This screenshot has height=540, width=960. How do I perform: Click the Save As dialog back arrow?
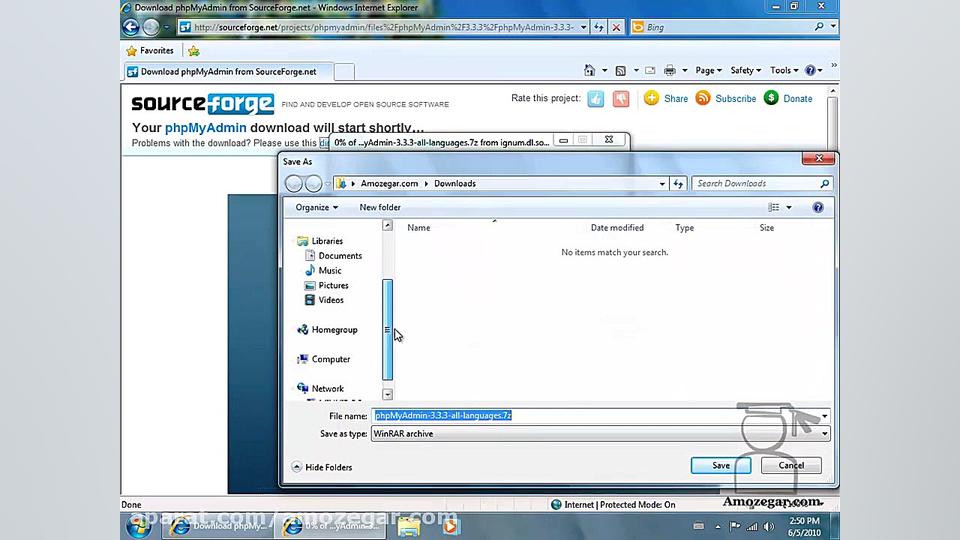[294, 184]
